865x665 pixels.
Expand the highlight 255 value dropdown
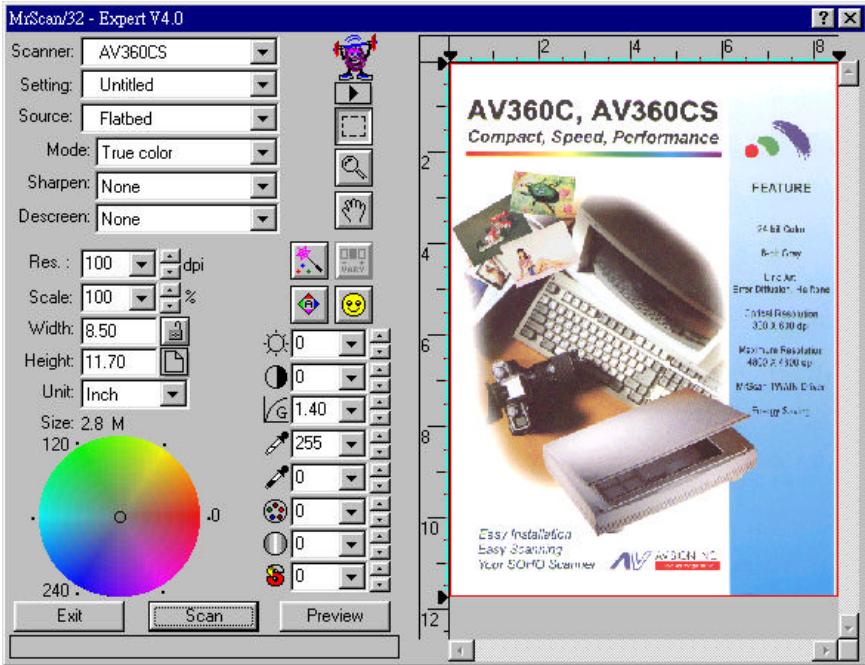click(351, 444)
